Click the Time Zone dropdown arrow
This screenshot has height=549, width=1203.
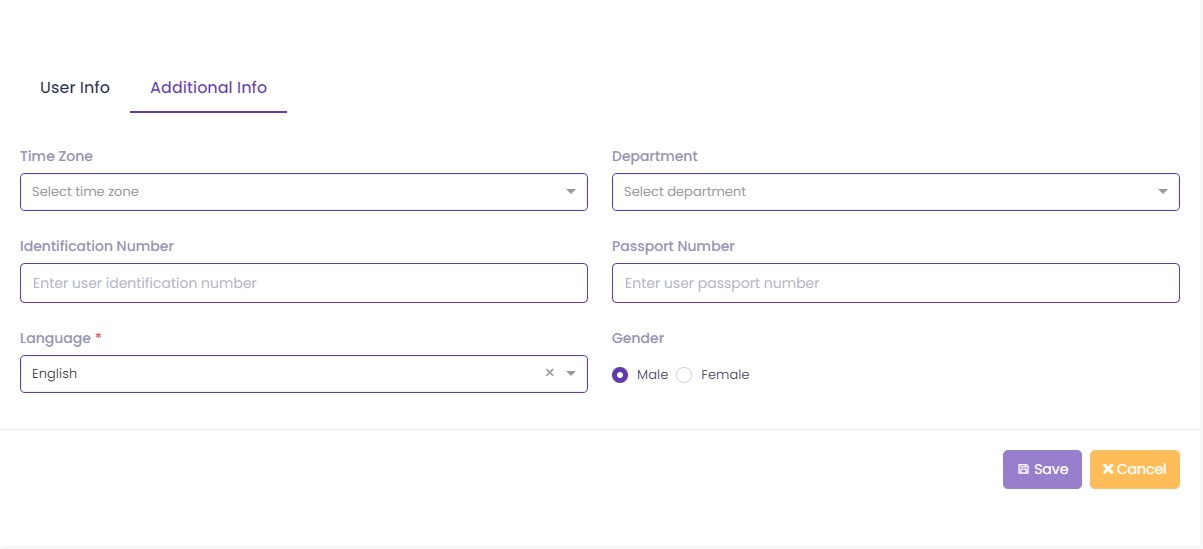(571, 191)
